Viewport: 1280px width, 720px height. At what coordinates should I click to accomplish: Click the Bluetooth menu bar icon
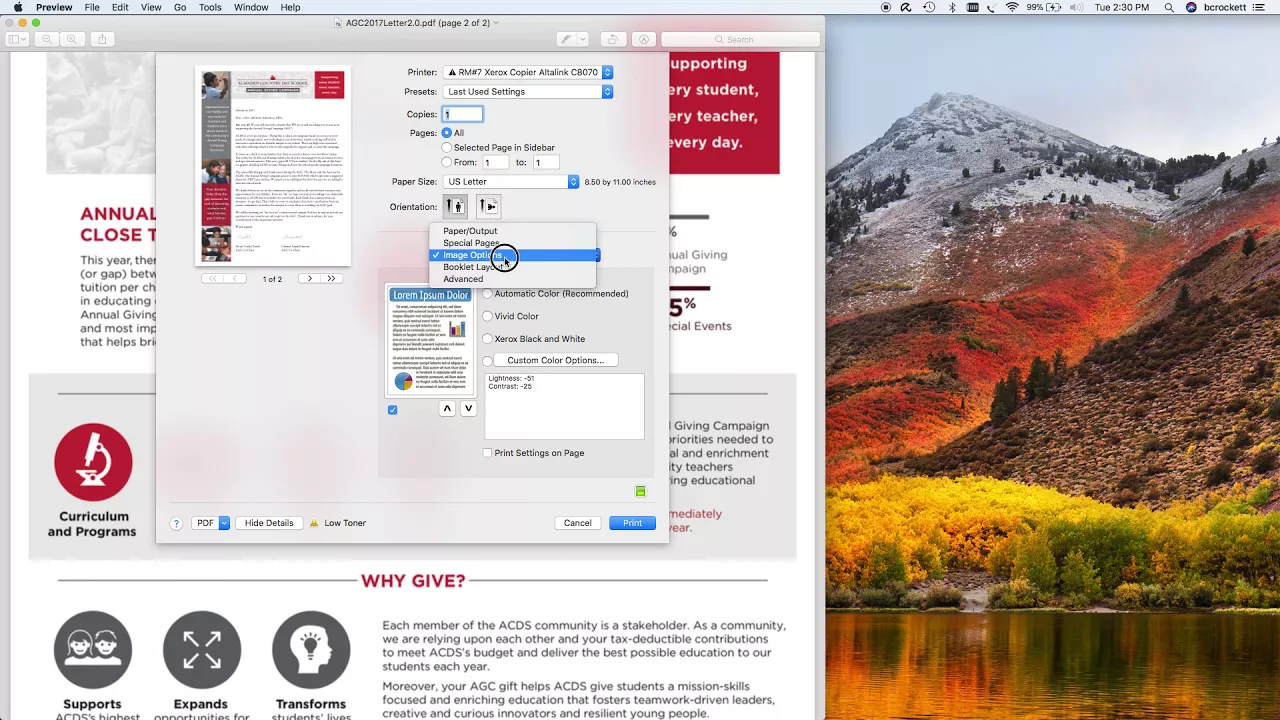tap(952, 7)
